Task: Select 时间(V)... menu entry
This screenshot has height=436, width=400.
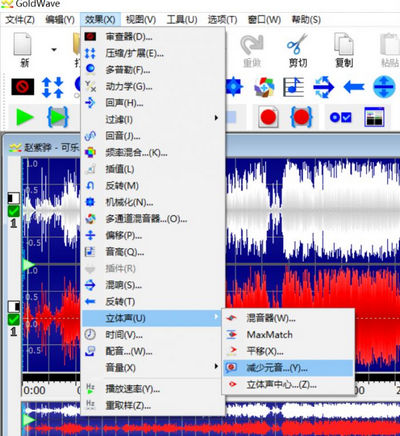Action: pos(153,335)
